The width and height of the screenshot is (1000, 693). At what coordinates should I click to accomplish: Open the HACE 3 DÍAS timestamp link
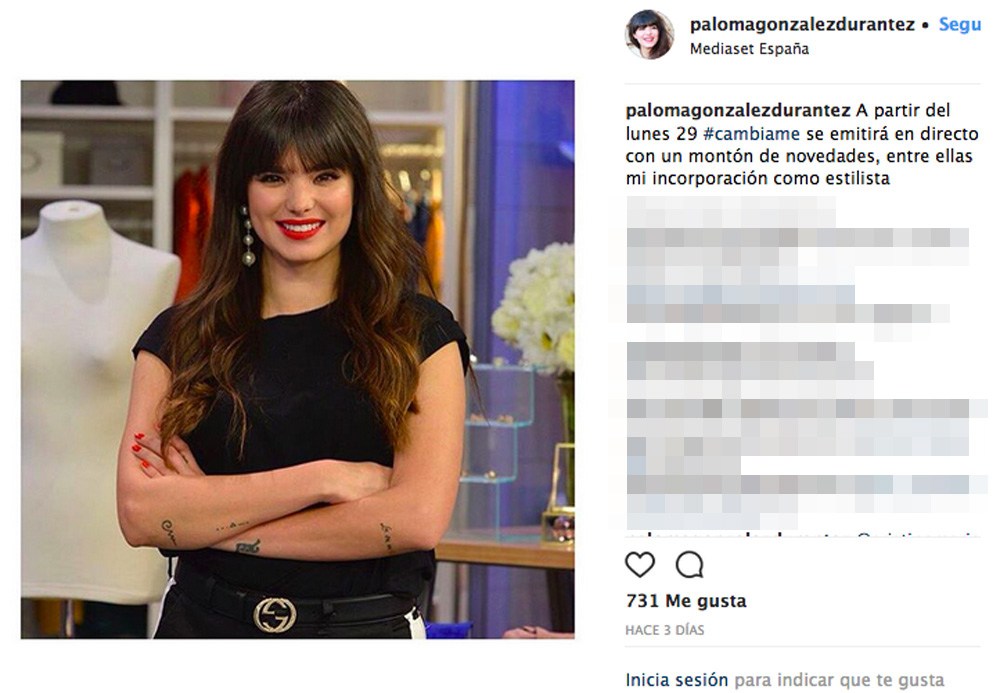pos(665,630)
